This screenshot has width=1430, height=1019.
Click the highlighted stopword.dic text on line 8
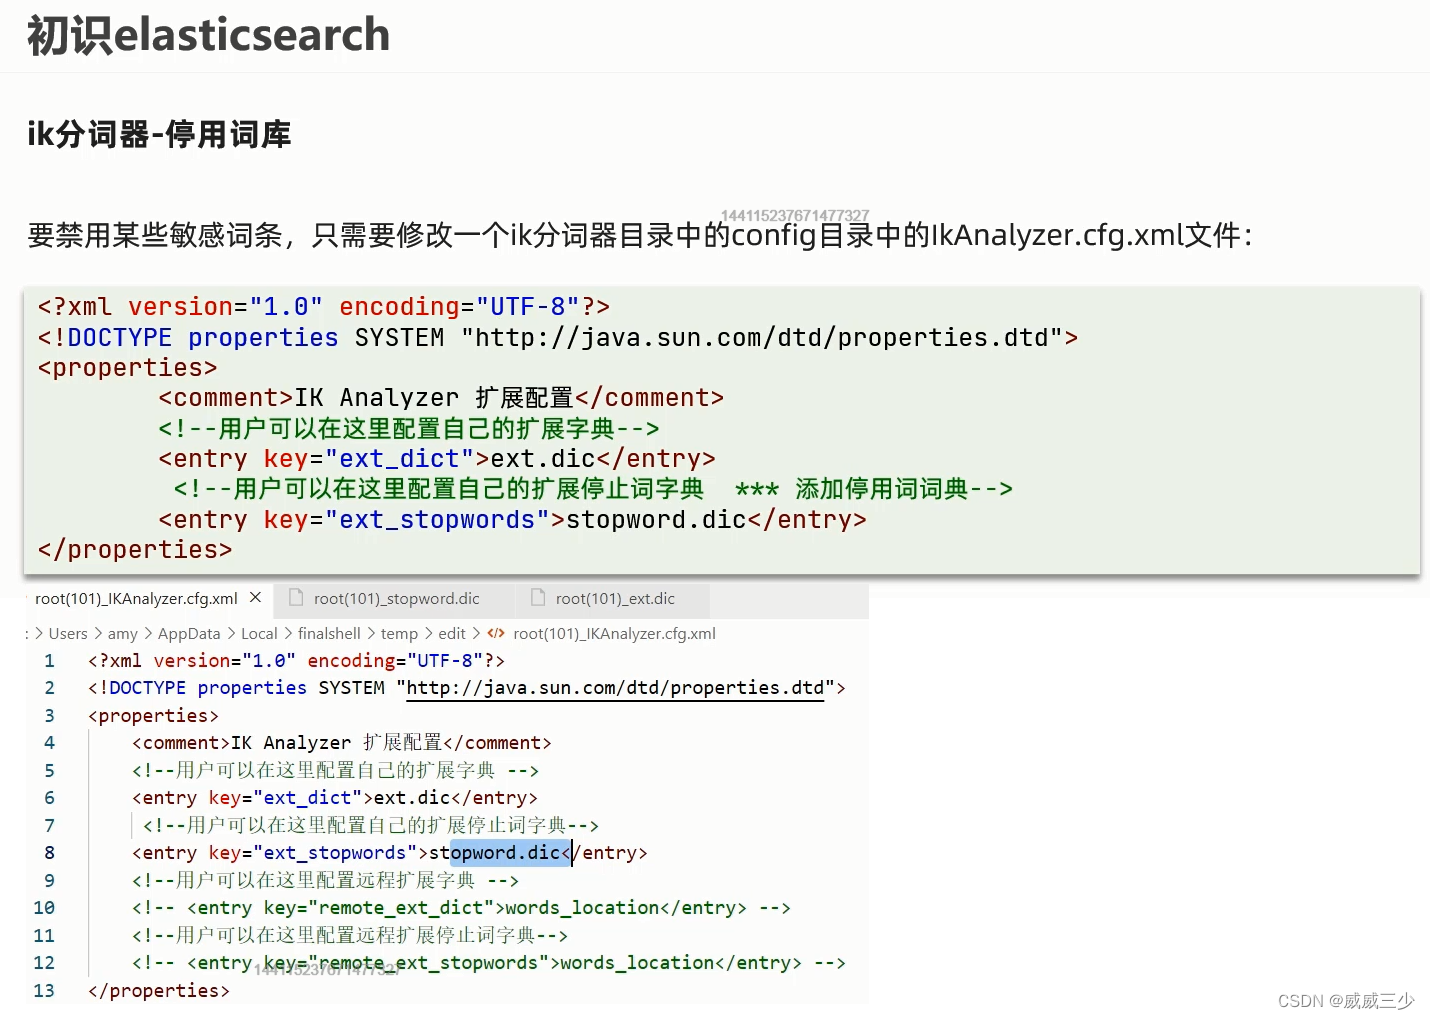[510, 853]
